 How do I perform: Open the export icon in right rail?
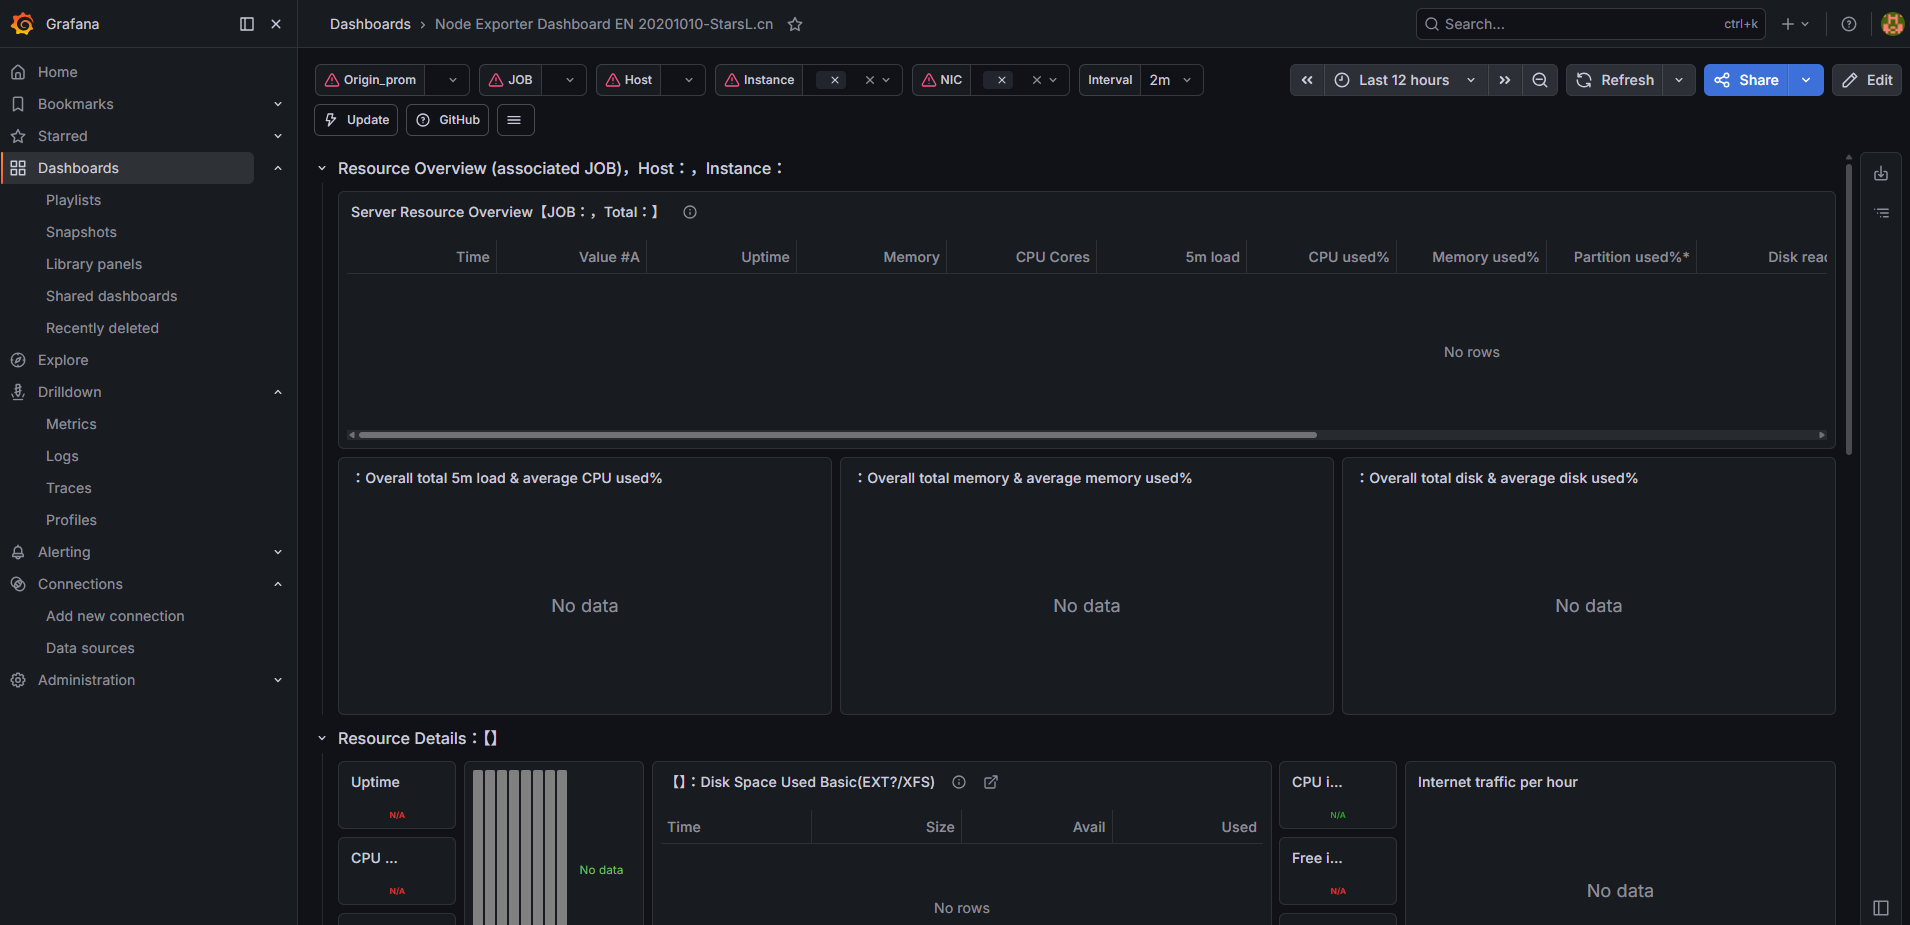(x=1881, y=174)
